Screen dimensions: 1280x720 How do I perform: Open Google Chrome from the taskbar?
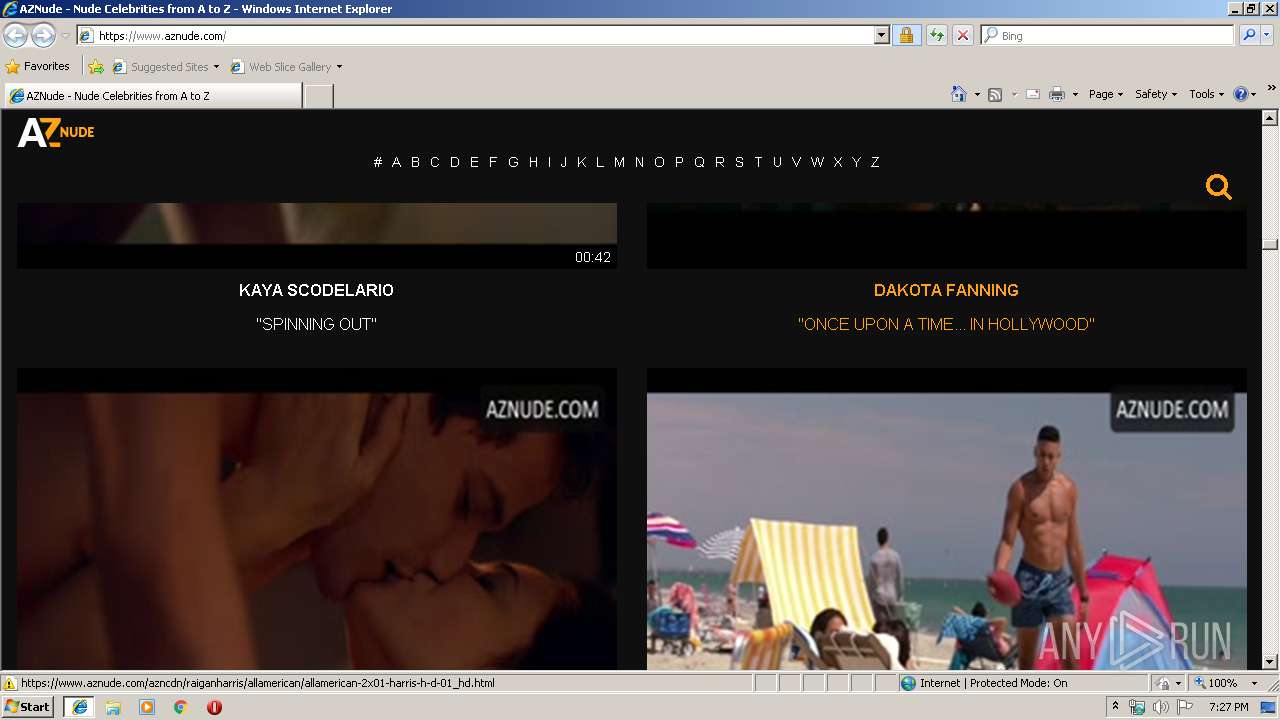(181, 707)
